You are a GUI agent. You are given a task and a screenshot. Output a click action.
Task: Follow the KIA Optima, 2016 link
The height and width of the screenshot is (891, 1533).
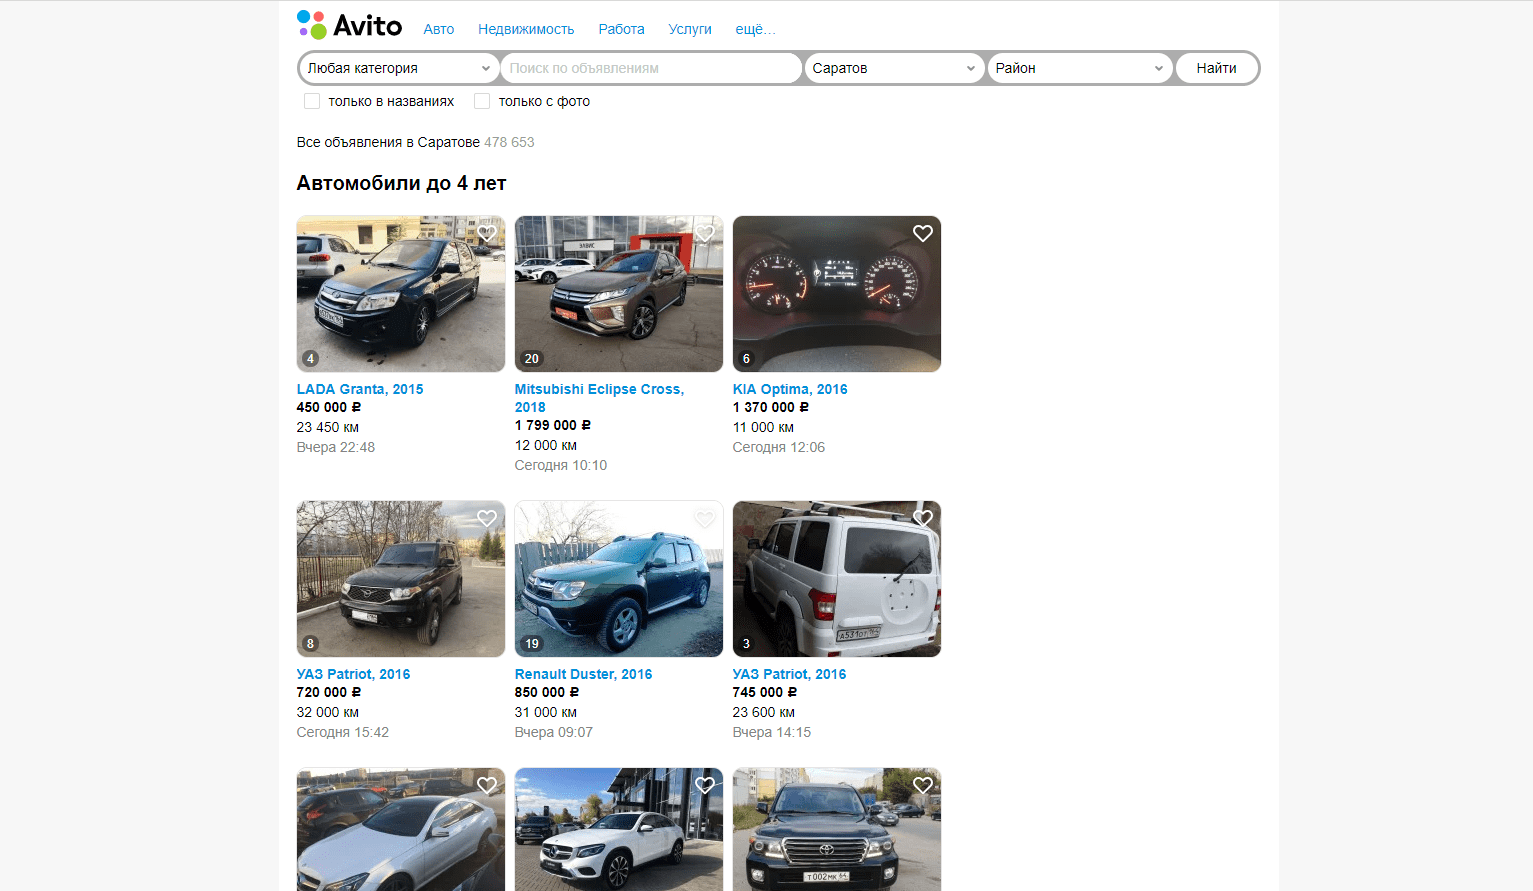[x=790, y=389]
